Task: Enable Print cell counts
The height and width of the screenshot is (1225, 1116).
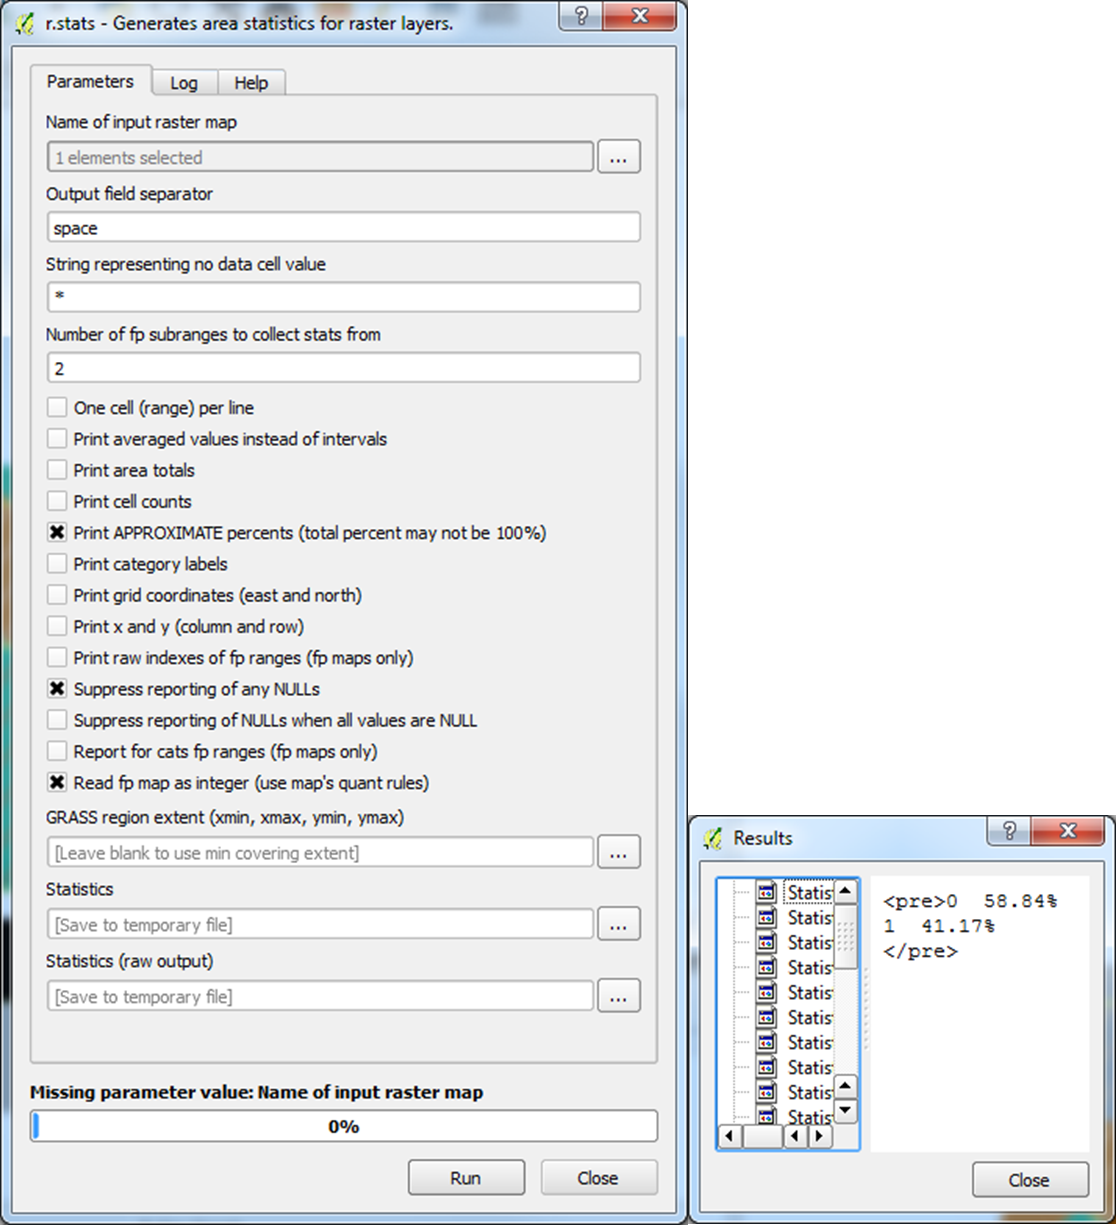Action: point(57,500)
